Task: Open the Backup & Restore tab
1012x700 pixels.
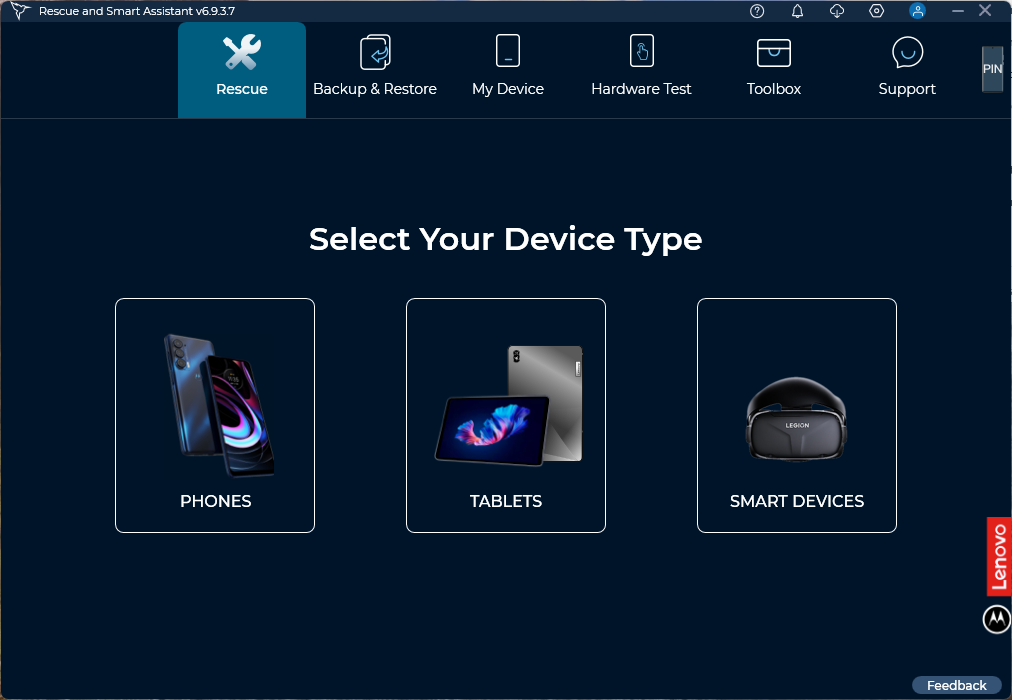Action: [375, 70]
